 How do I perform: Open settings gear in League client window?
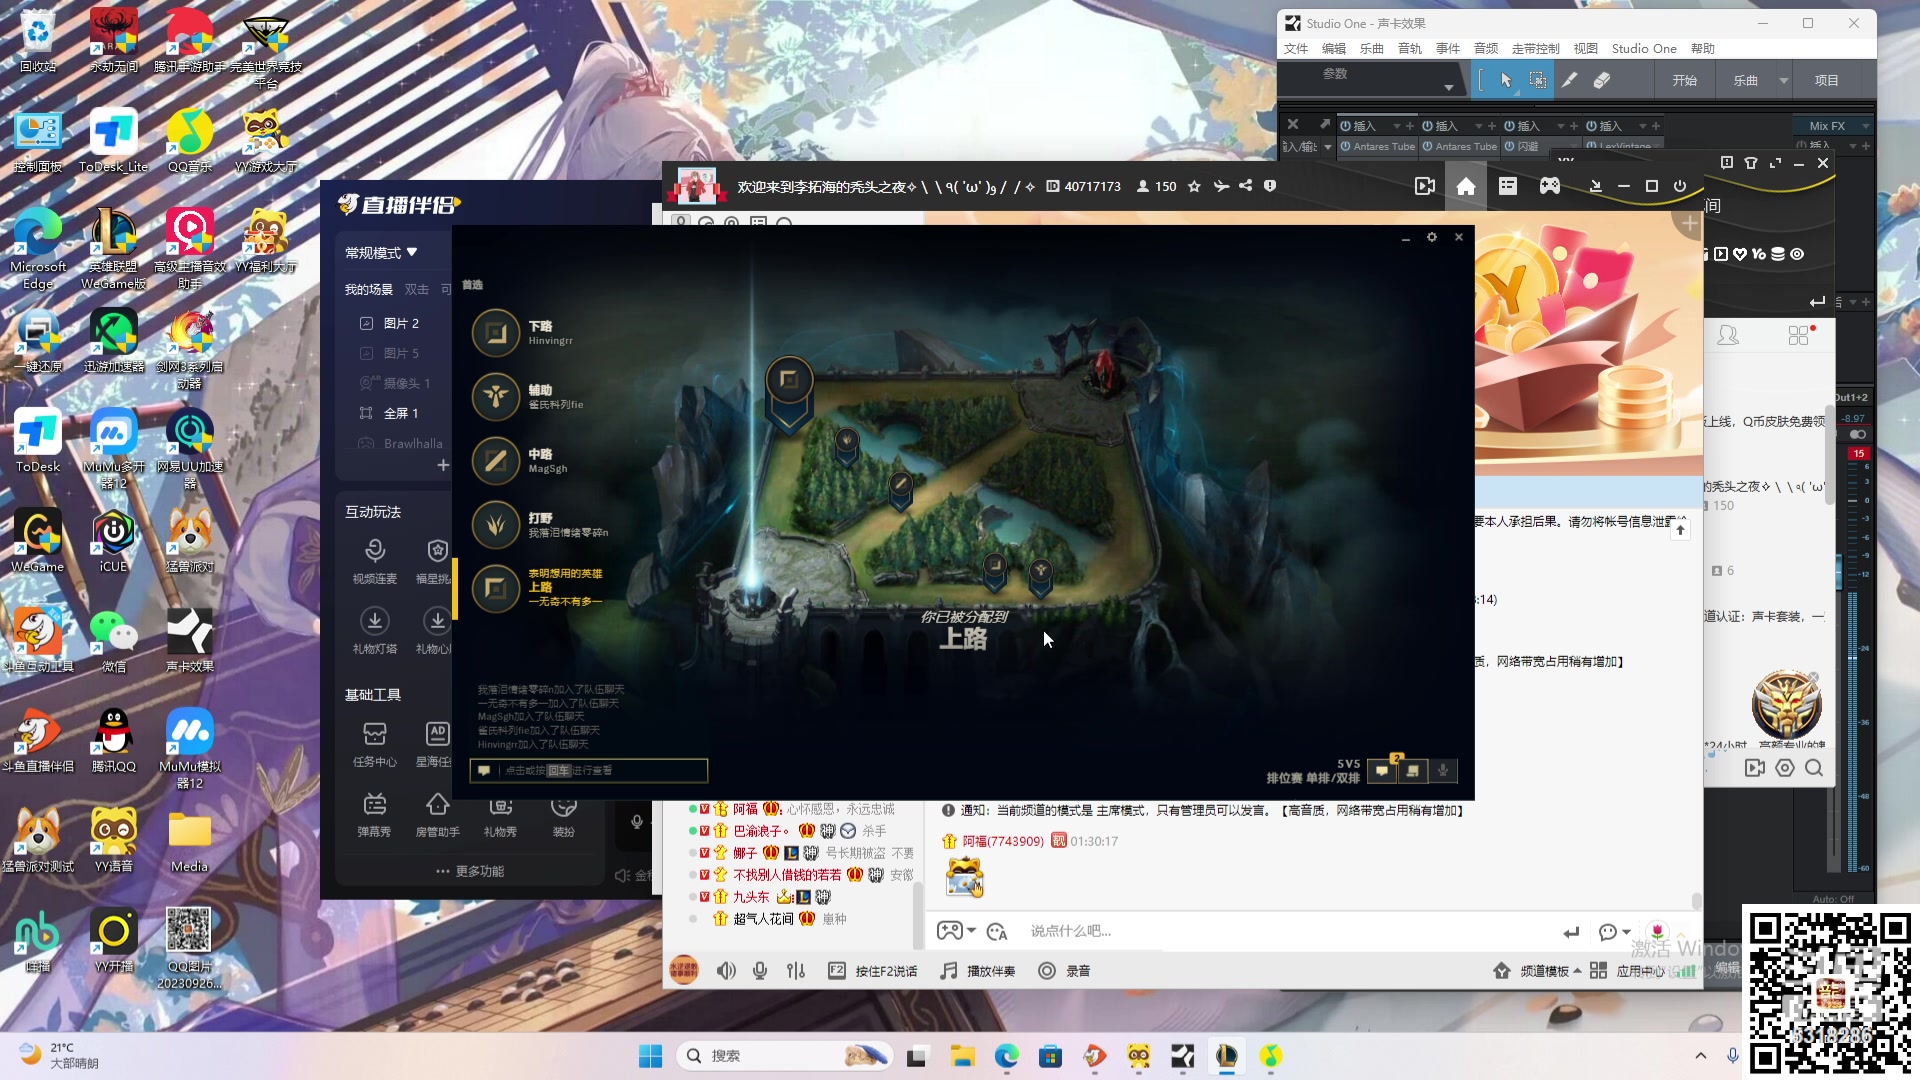point(1432,237)
